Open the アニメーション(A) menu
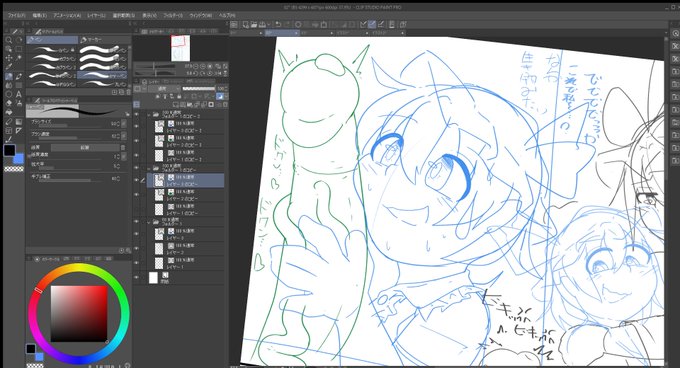 click(x=67, y=15)
